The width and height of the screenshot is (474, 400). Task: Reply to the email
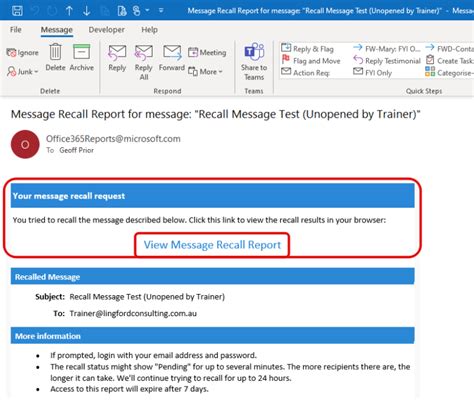(117, 58)
